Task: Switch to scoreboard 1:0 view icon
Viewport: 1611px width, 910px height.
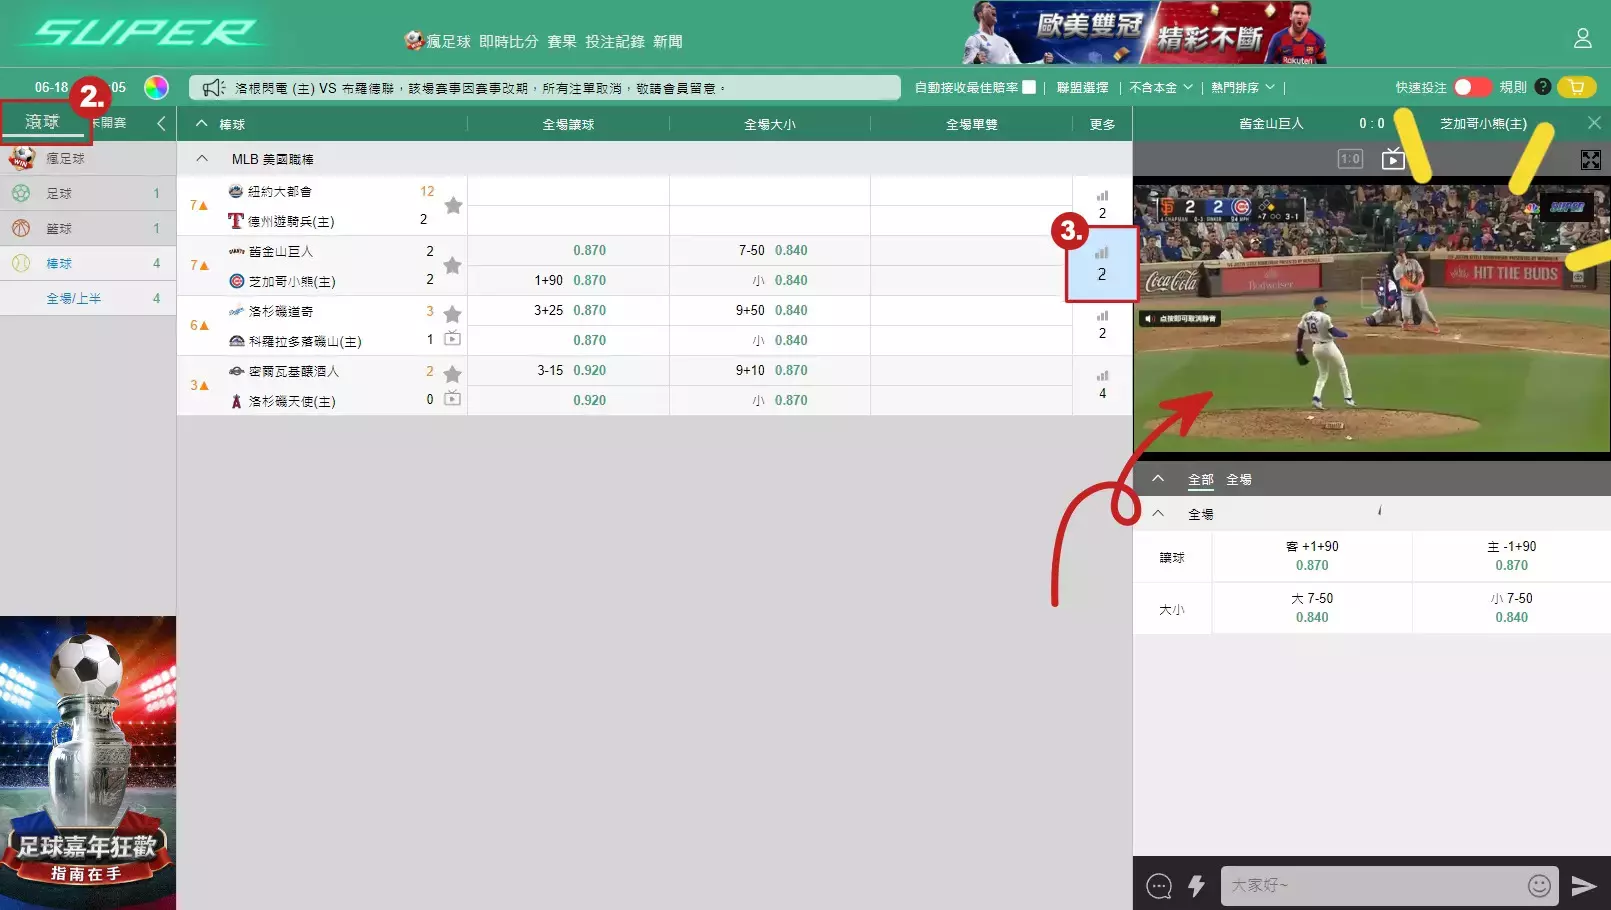Action: [1350, 159]
